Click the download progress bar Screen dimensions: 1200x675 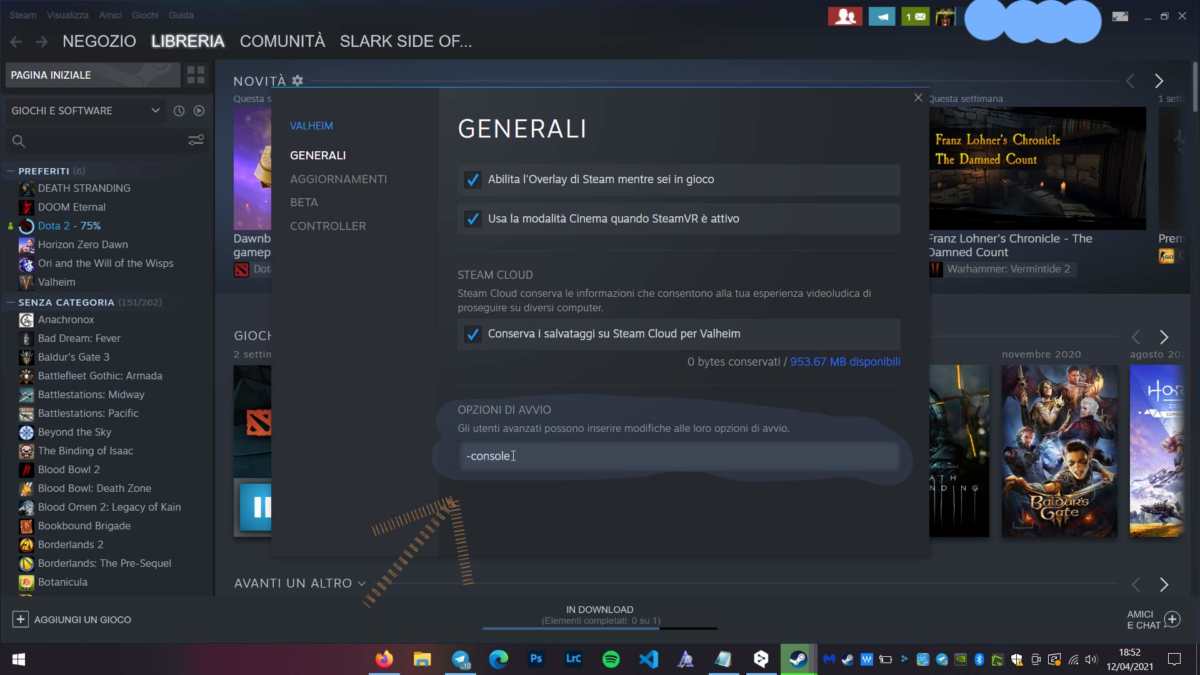coord(599,629)
